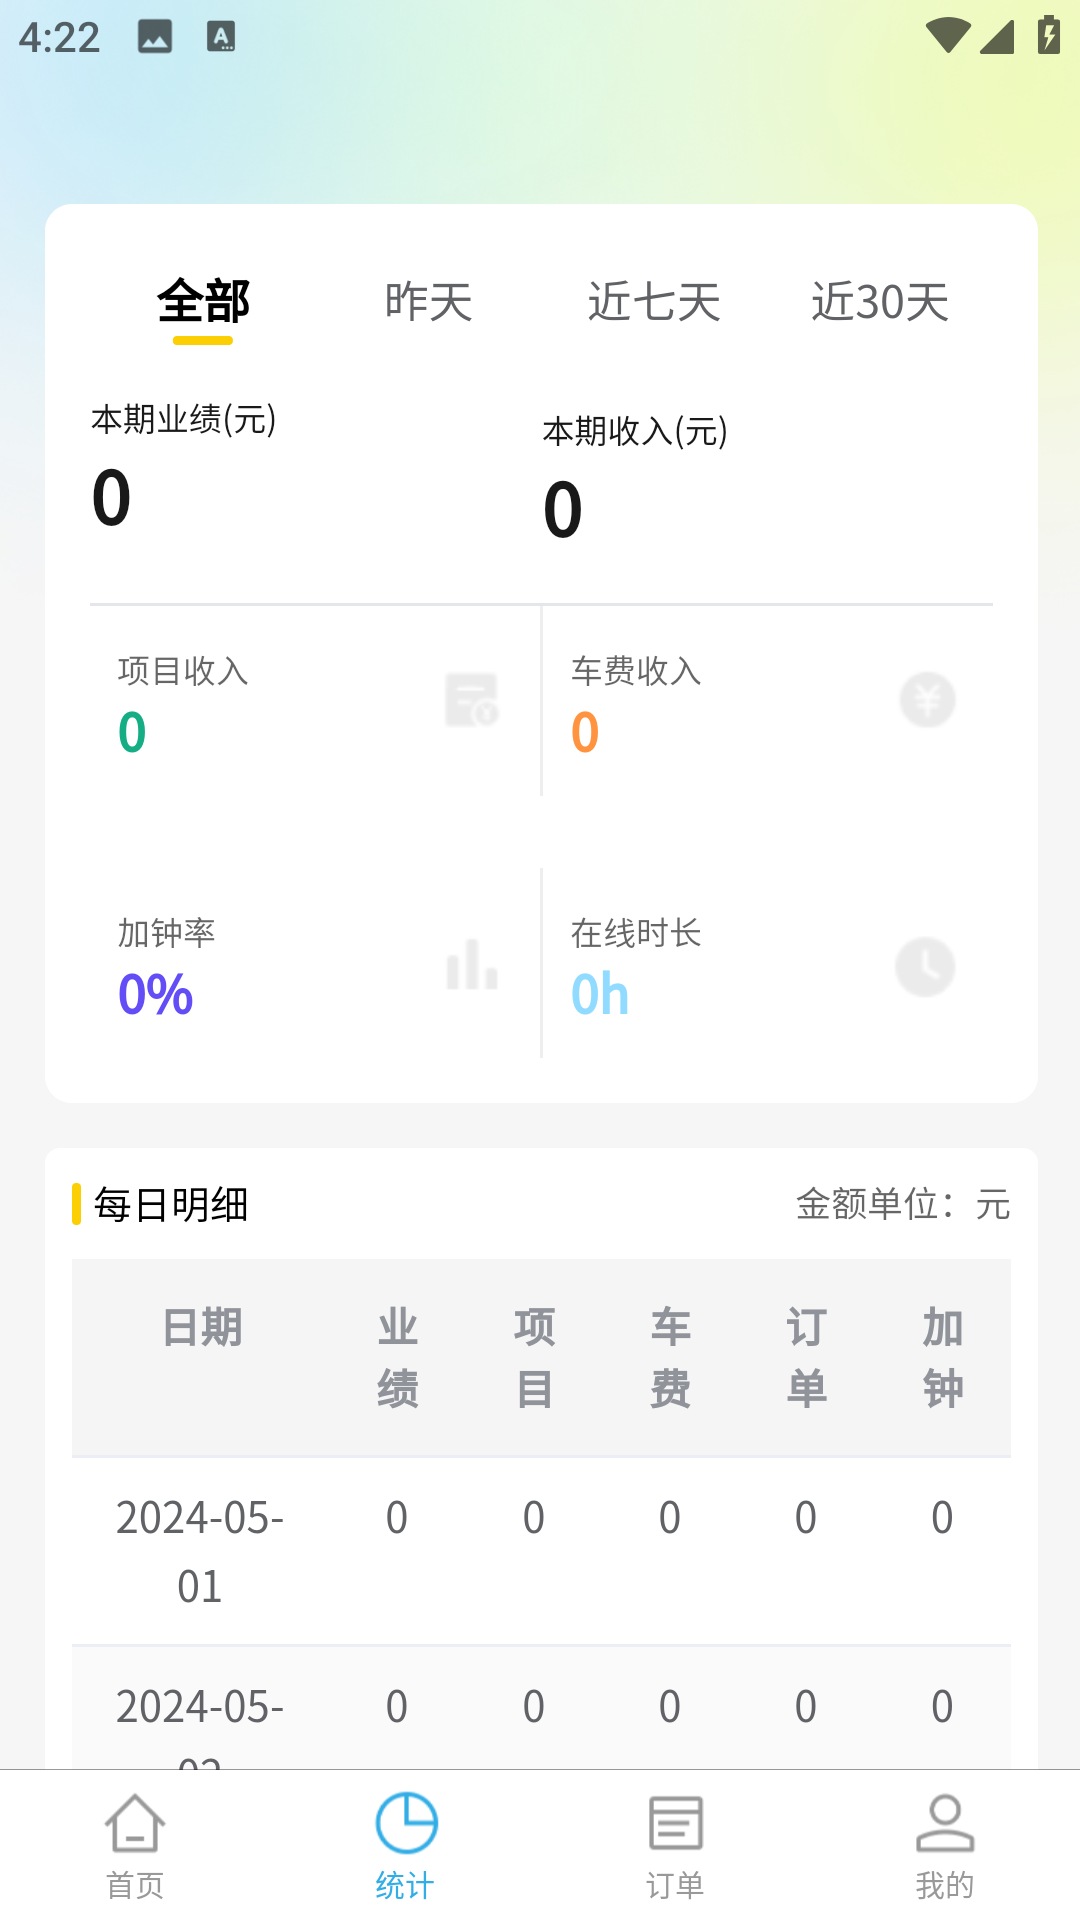Tap the 本期收入(元) value

coord(563,509)
